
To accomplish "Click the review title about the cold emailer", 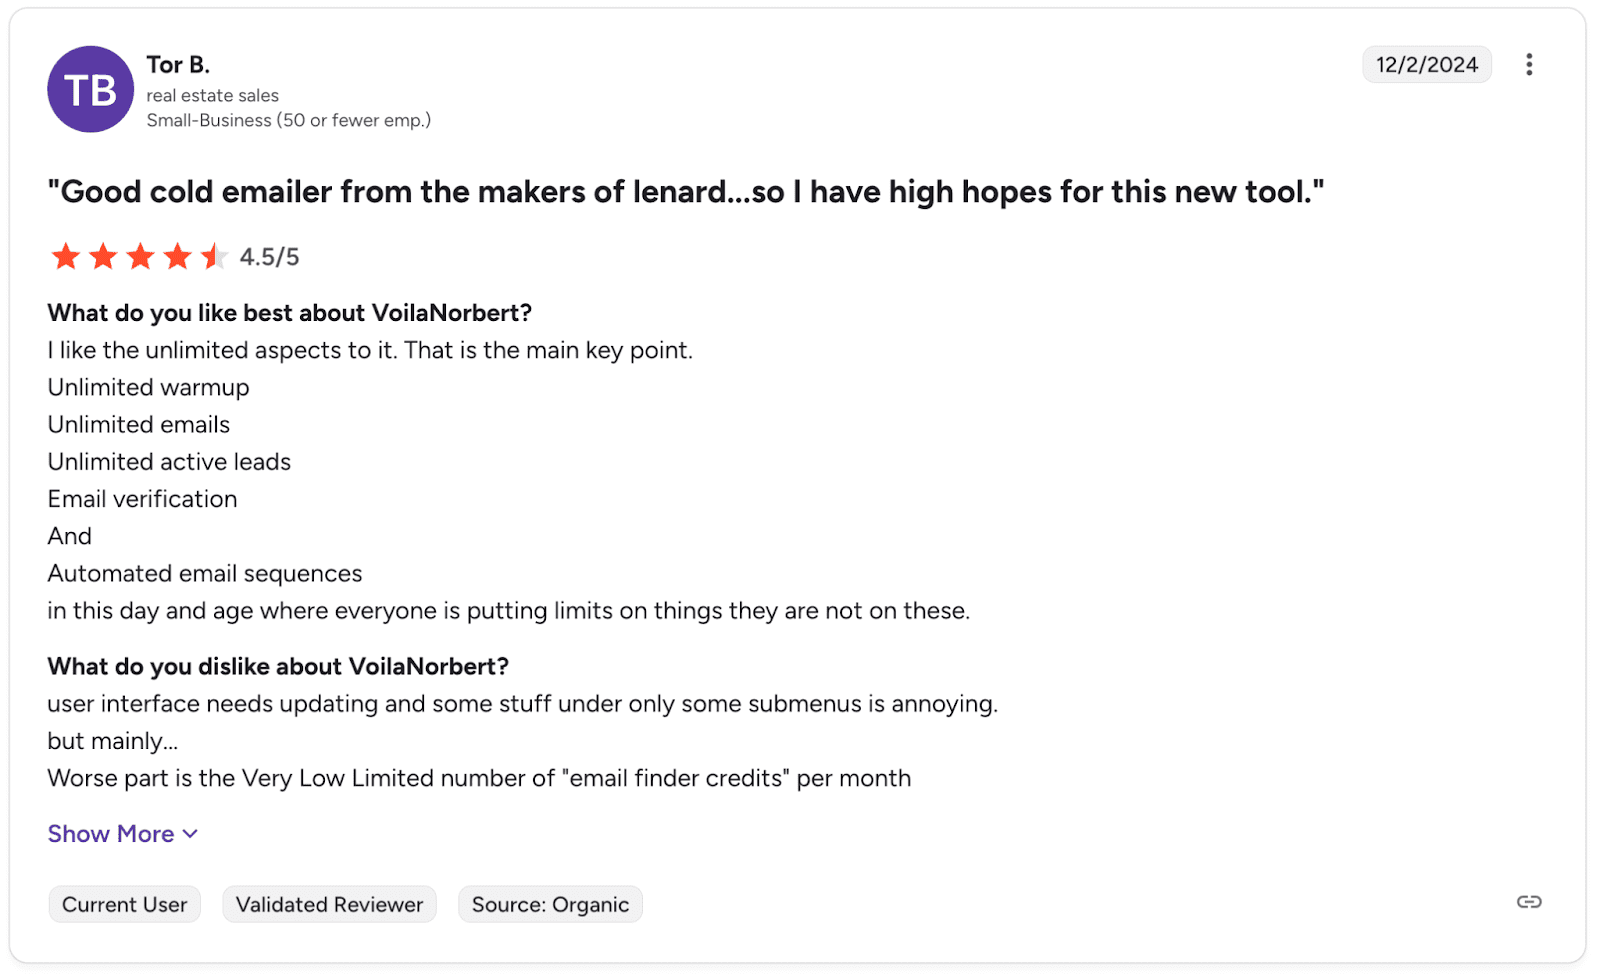I will pos(686,192).
